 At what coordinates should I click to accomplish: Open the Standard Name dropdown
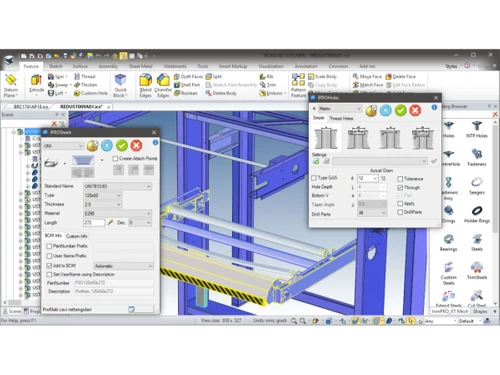(117, 186)
